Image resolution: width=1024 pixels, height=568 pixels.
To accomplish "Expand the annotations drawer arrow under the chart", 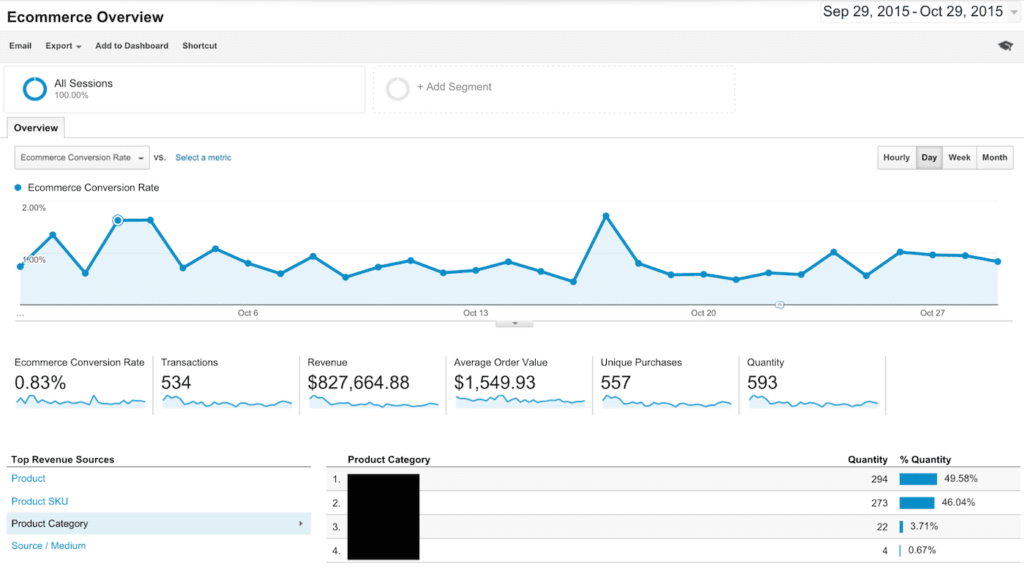I will [515, 323].
